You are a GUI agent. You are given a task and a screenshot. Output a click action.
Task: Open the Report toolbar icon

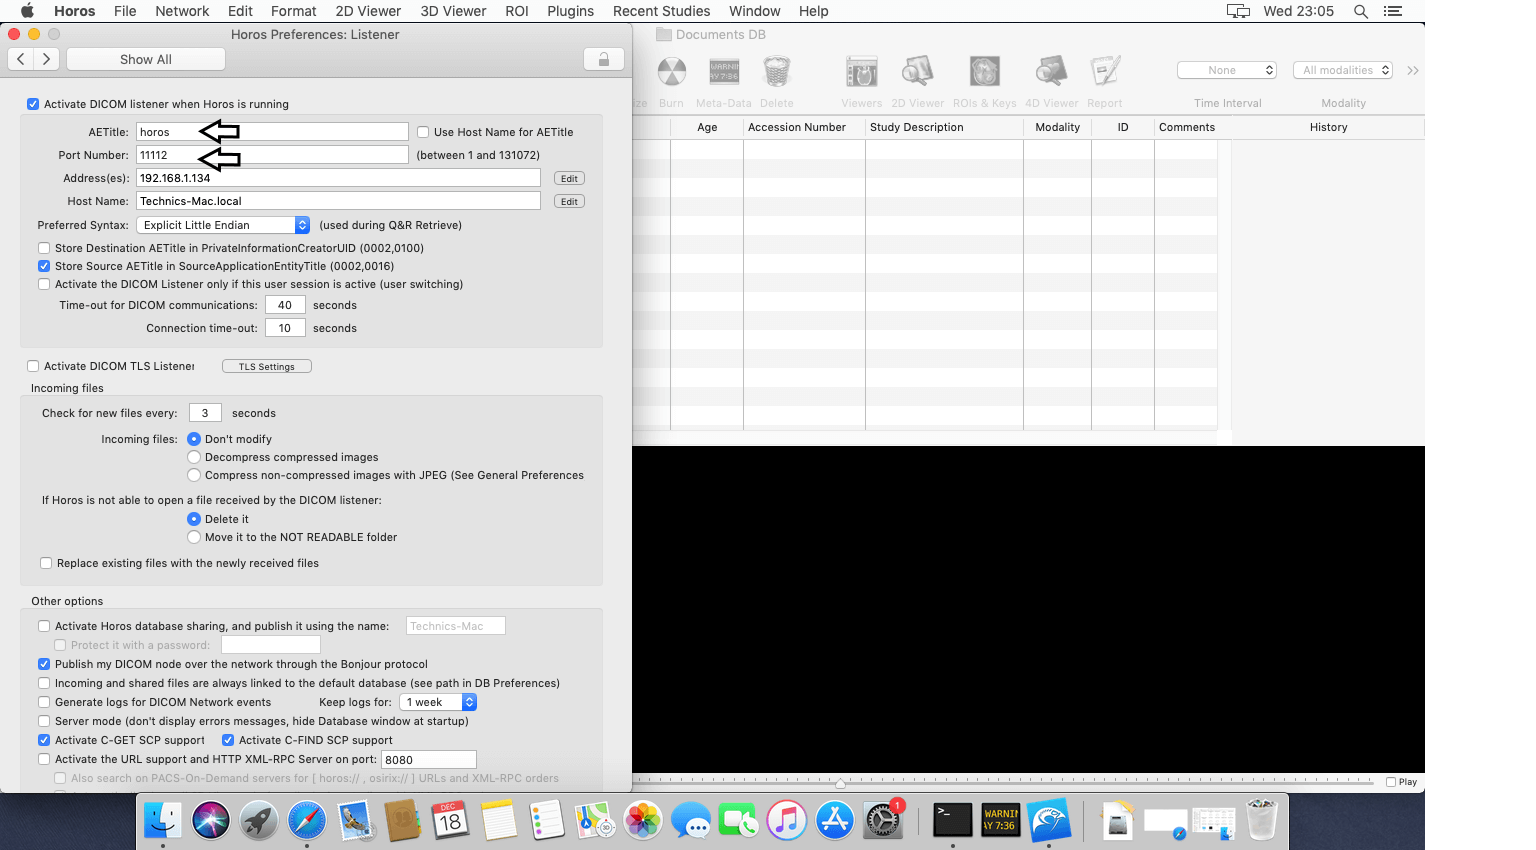coord(1105,72)
